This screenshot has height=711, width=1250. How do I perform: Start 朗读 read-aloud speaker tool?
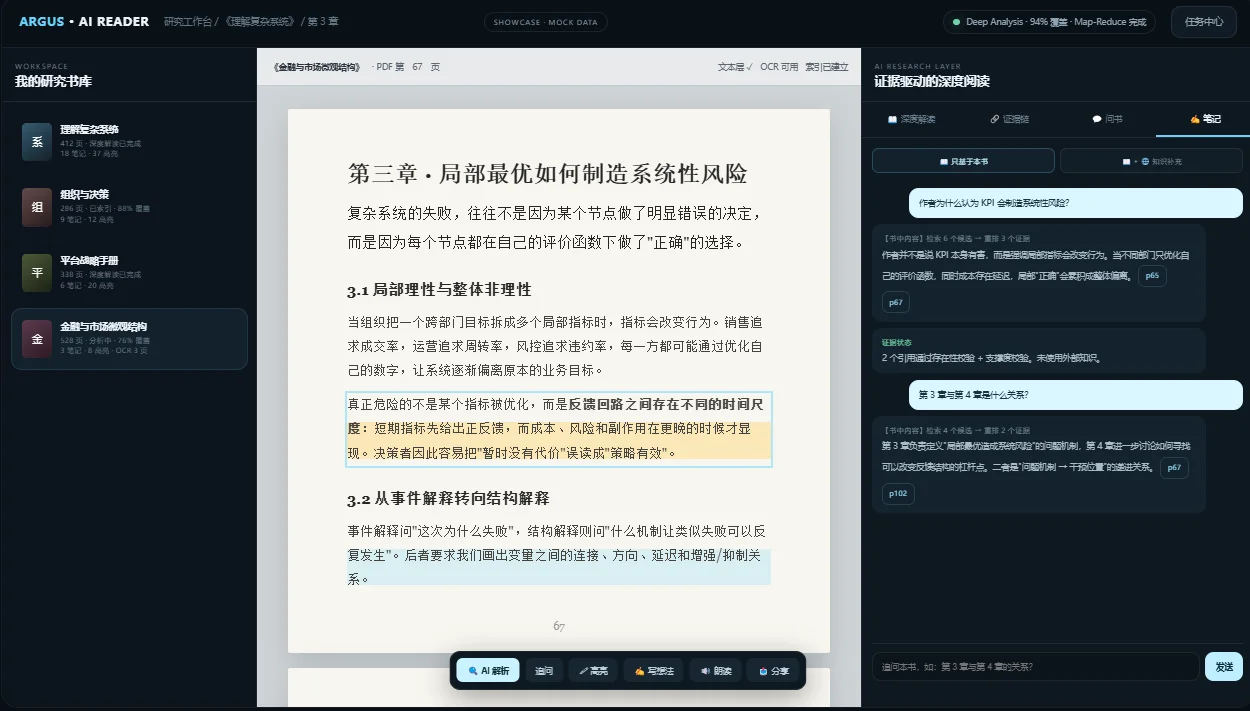[716, 671]
